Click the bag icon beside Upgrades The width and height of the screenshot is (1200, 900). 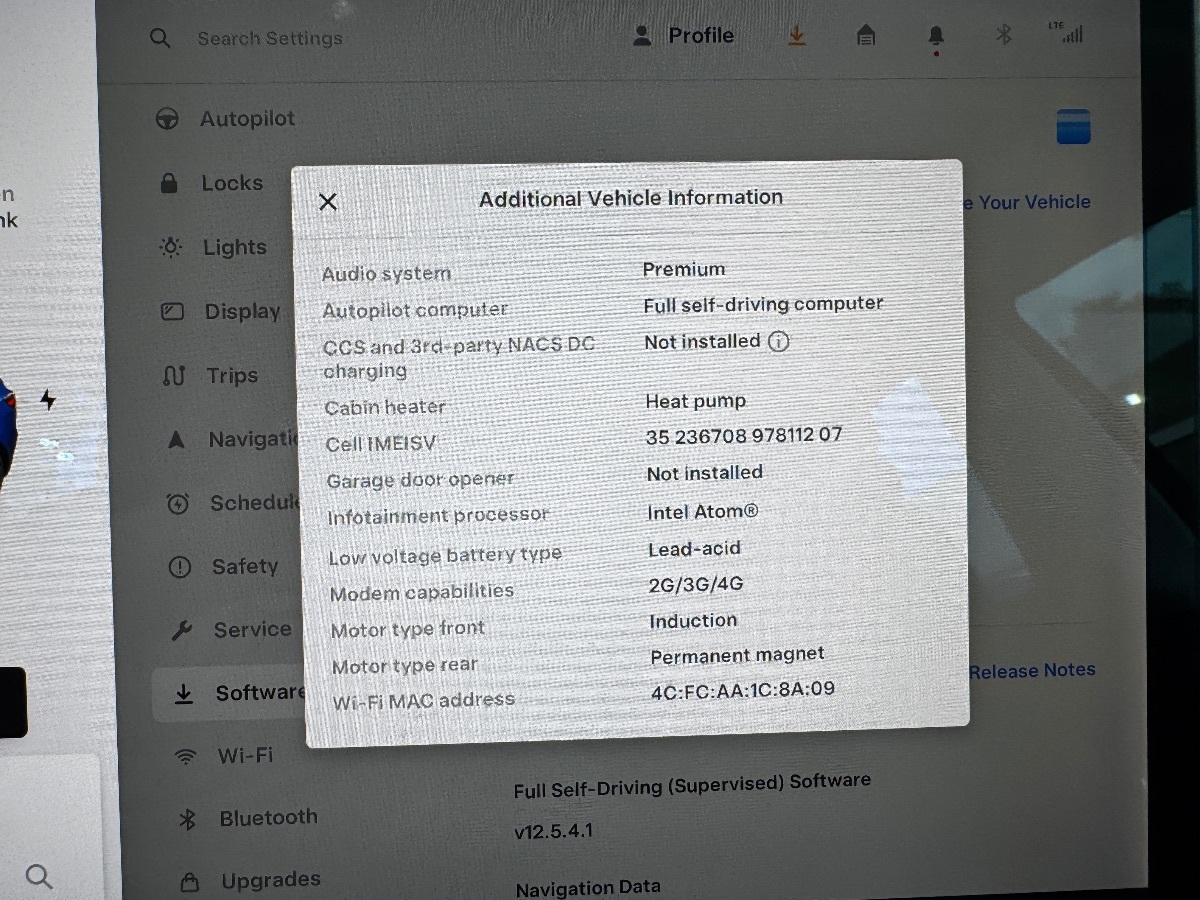click(x=189, y=883)
